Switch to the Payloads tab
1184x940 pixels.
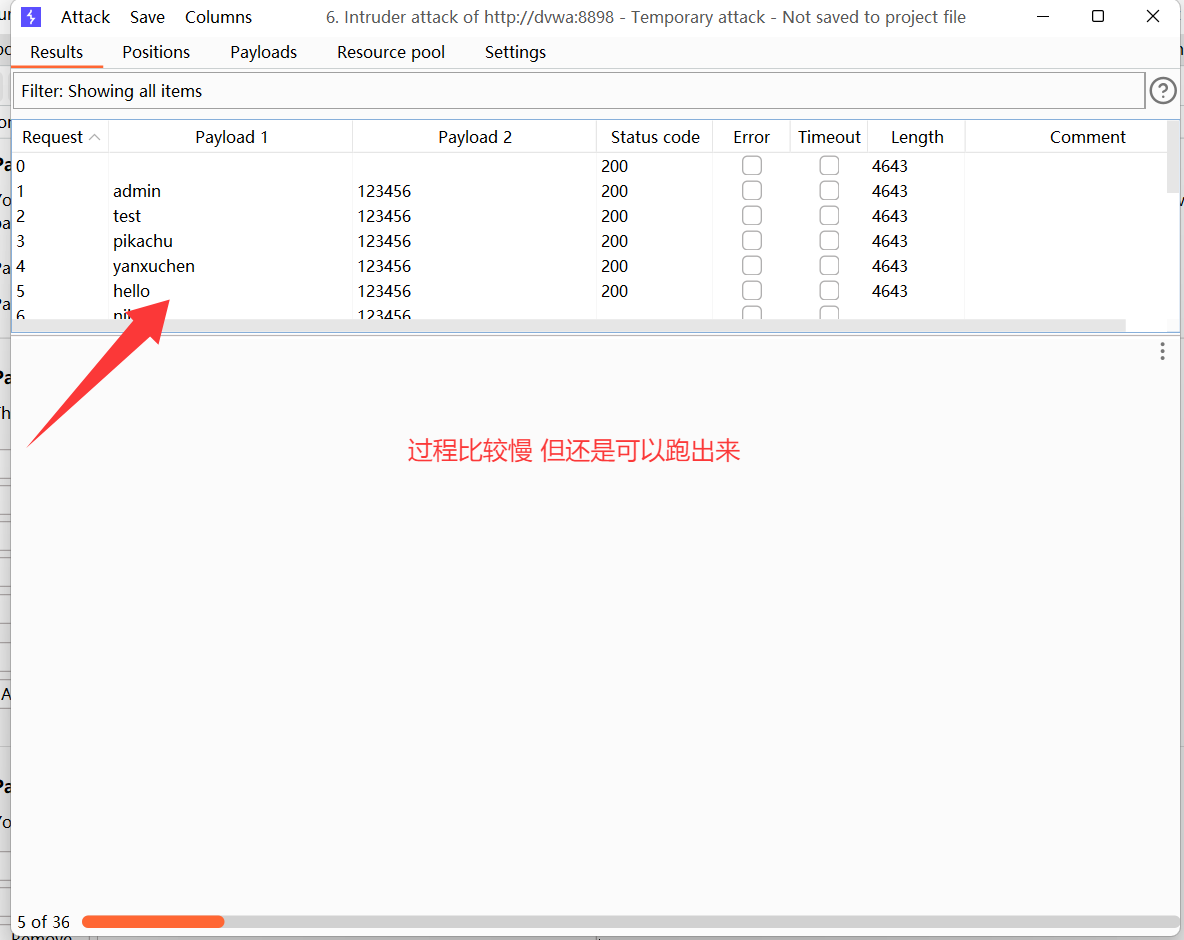coord(264,52)
